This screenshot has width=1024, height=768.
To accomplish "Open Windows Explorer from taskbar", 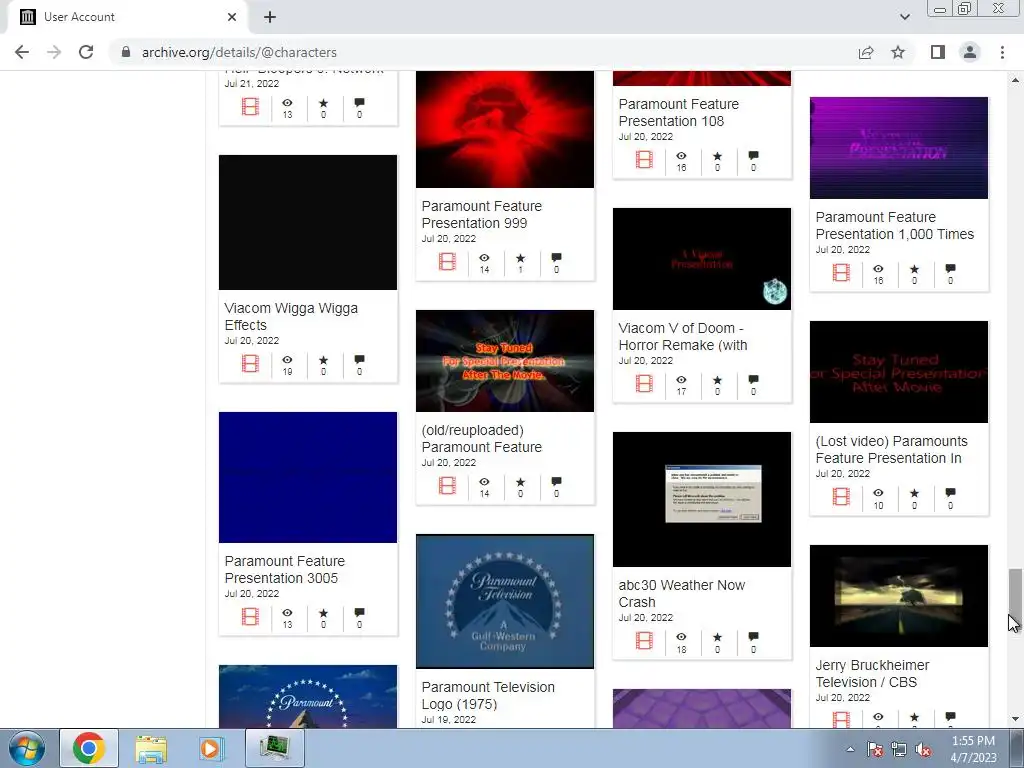I will (x=151, y=748).
